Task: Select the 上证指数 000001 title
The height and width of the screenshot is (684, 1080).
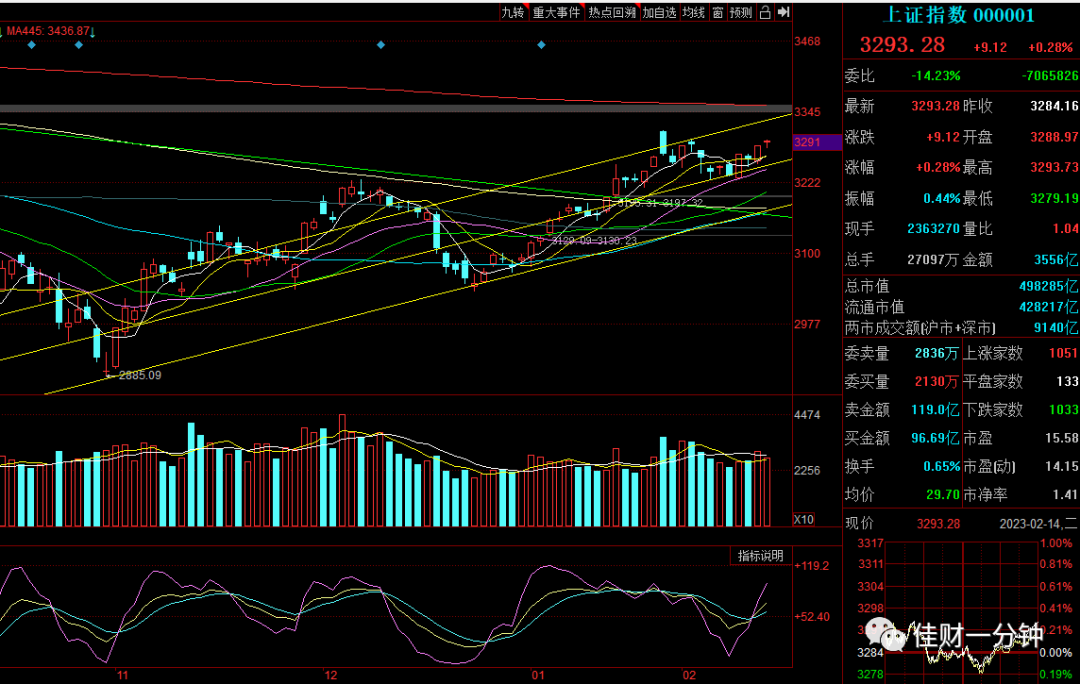Action: point(958,15)
